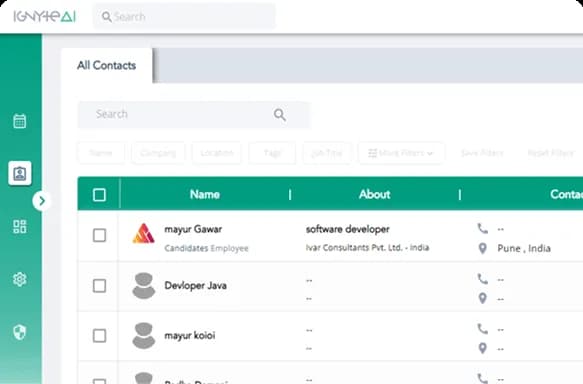Viewport: 583px width, 384px height.
Task: Open the Location filter
Action: 217,153
